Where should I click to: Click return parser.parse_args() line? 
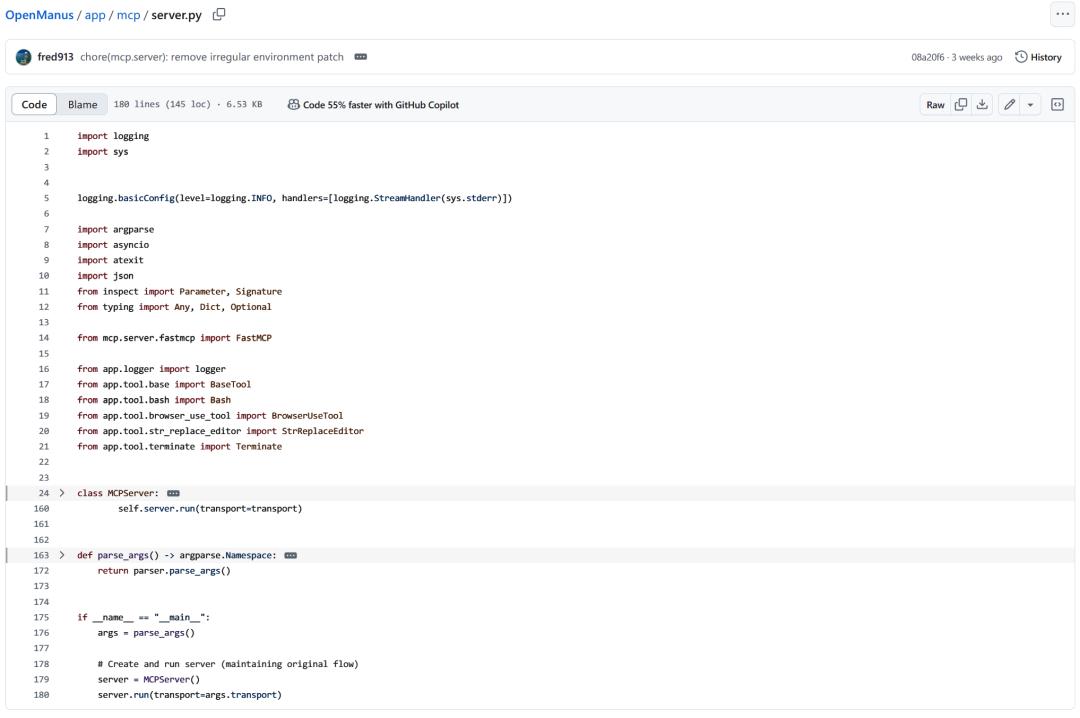click(164, 571)
